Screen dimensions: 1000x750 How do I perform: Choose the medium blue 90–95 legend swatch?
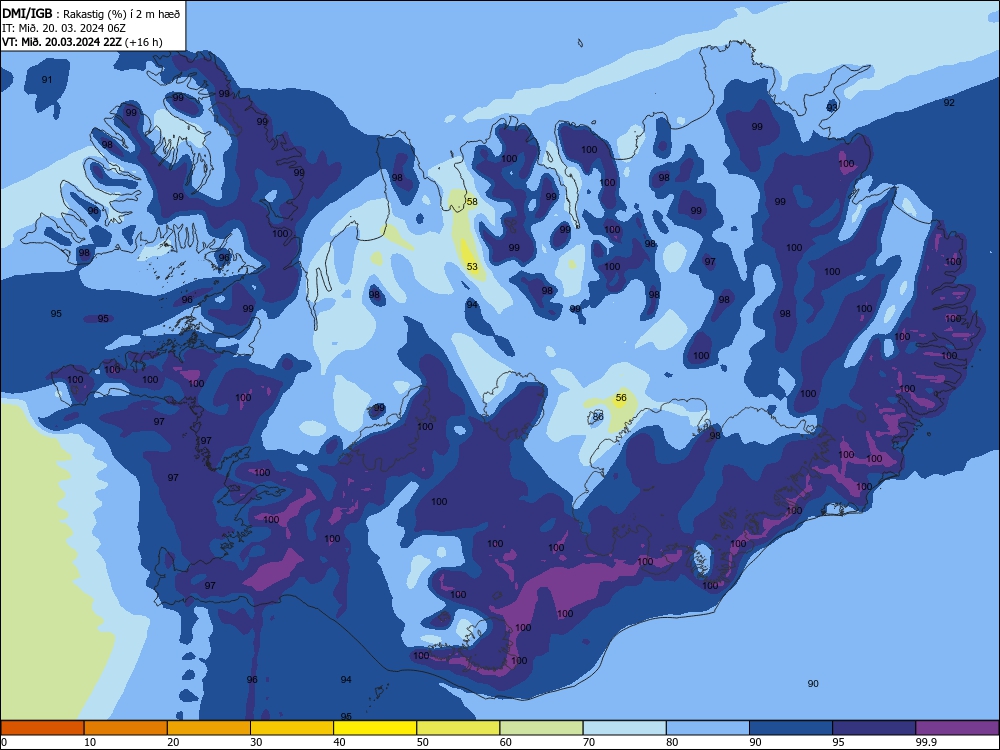[x=791, y=728]
